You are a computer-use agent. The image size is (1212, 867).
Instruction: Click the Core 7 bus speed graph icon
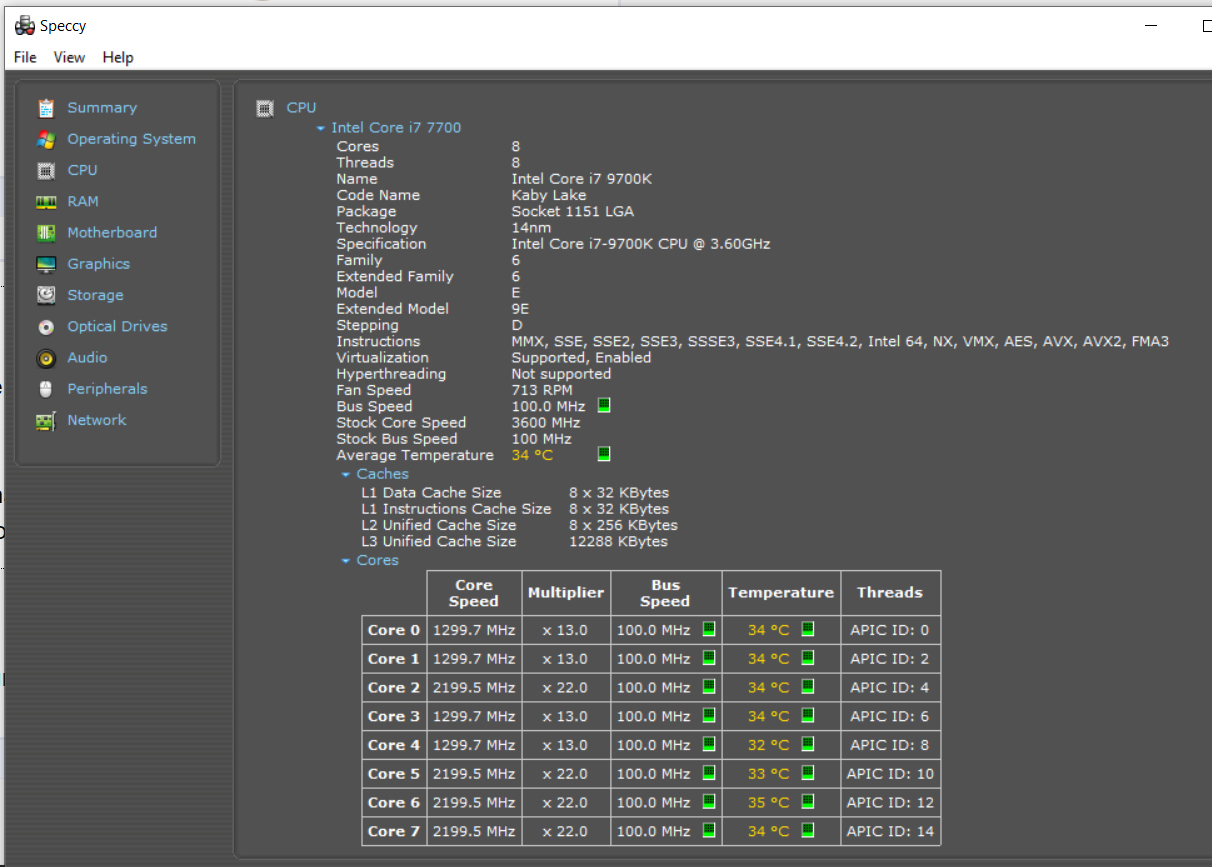(709, 830)
